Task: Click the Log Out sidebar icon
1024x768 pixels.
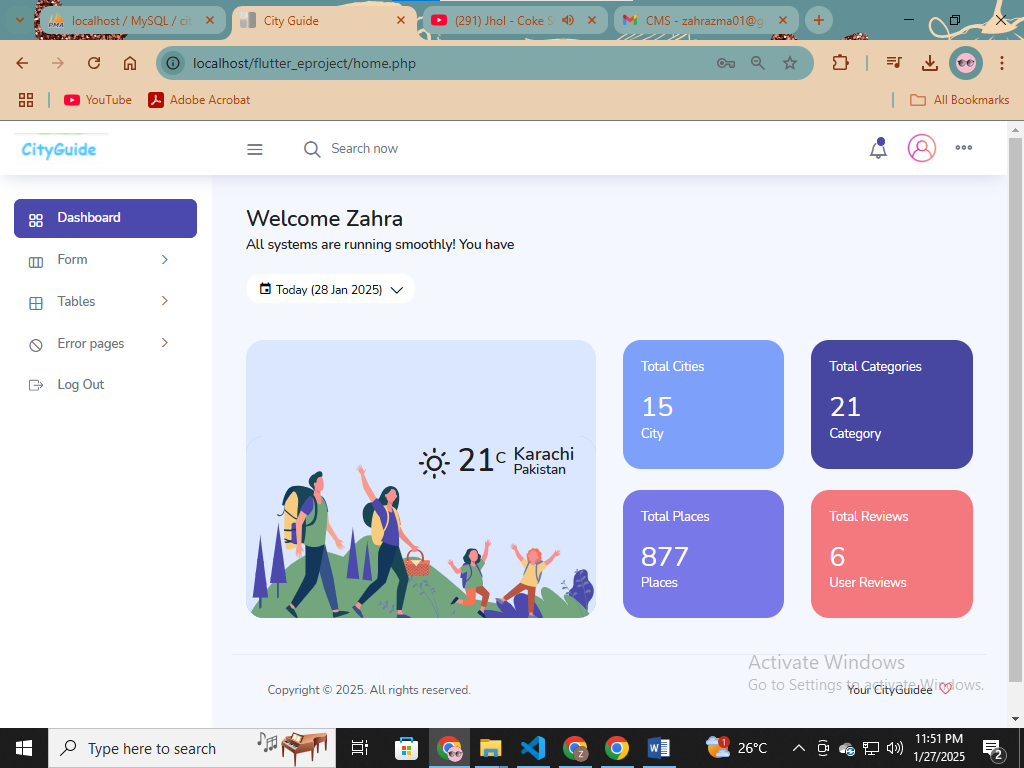Action: [x=36, y=385]
